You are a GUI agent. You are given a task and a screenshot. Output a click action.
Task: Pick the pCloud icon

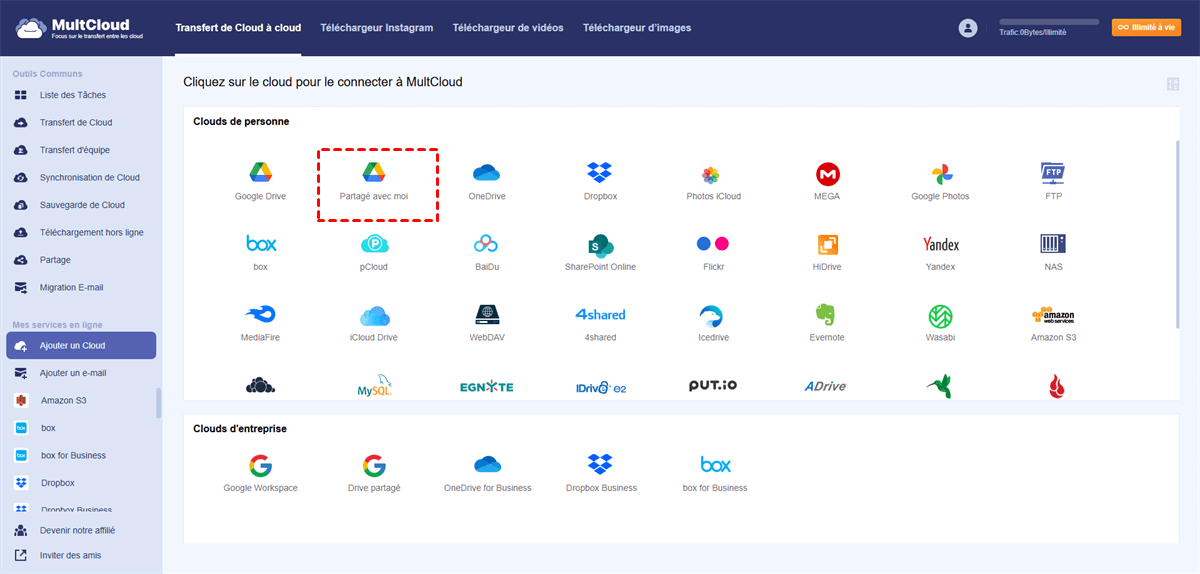pyautogui.click(x=374, y=244)
